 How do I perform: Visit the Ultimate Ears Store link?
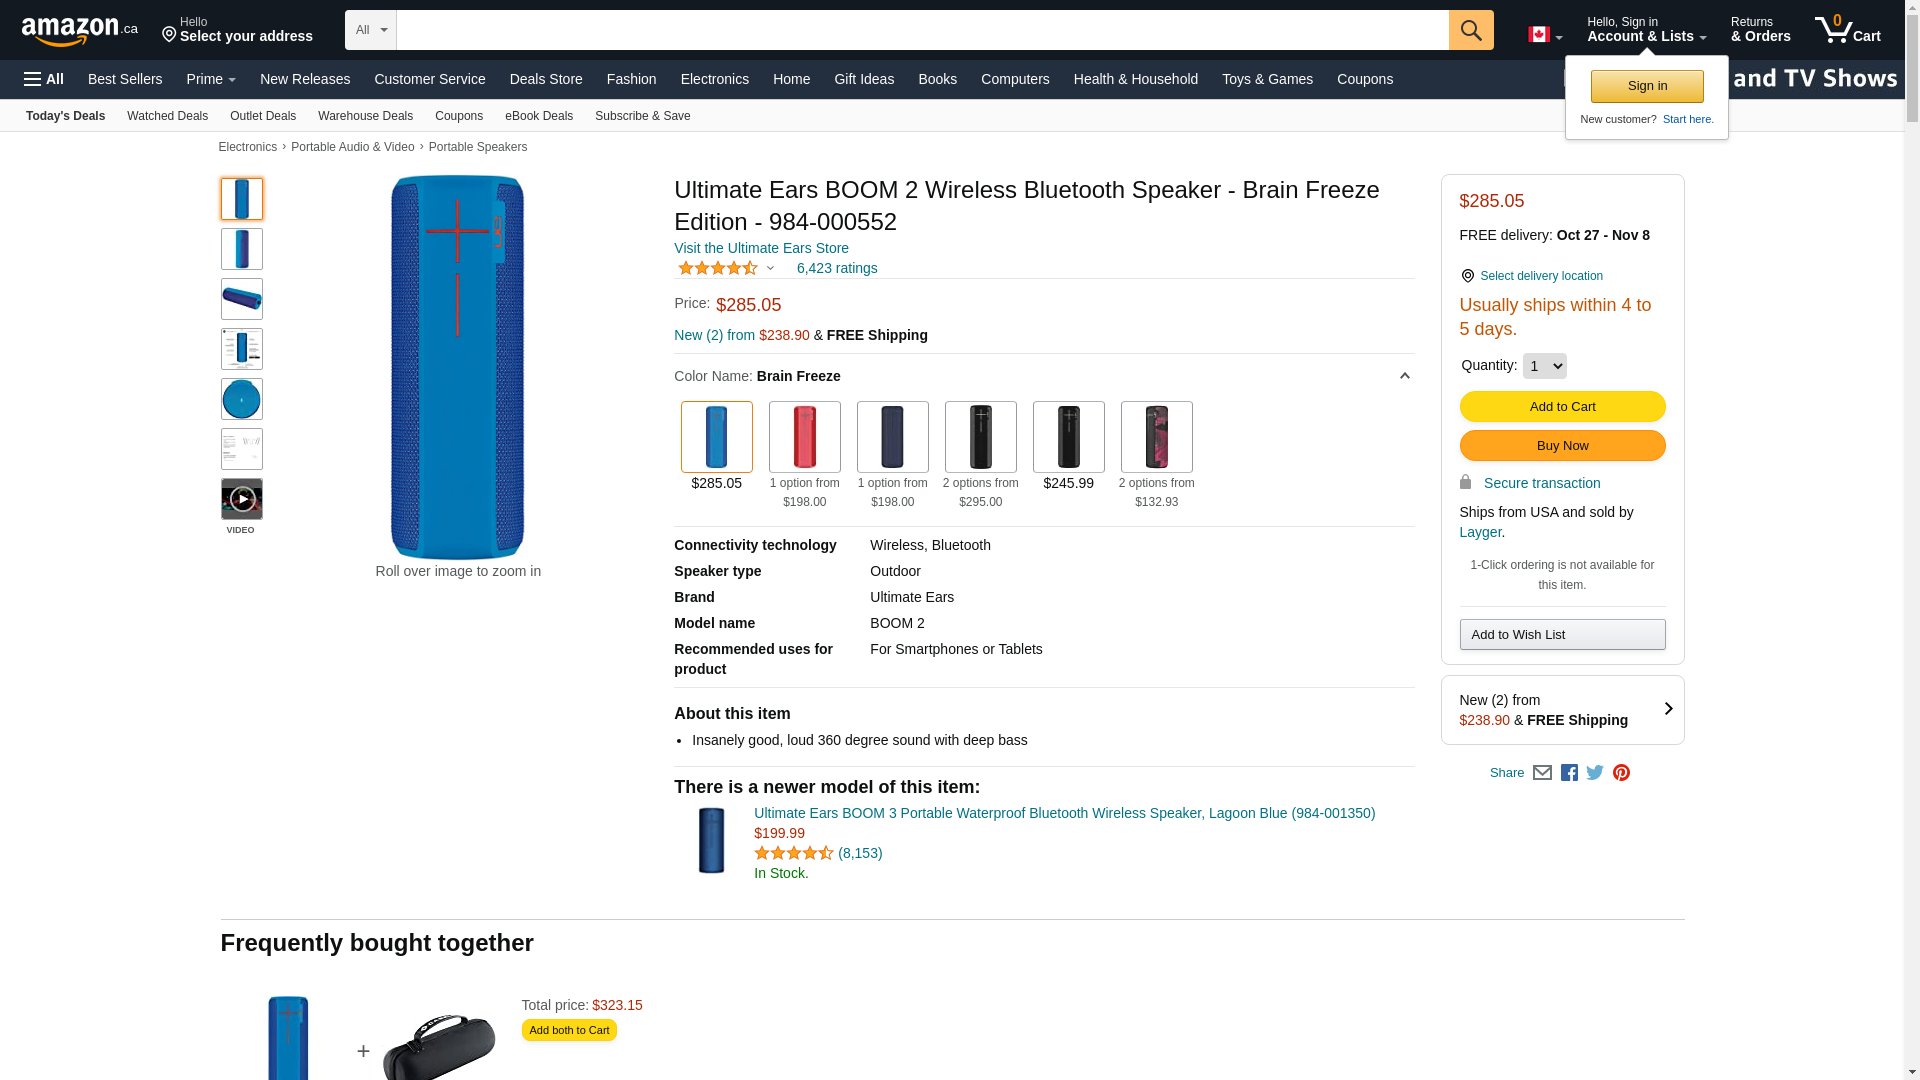point(761,248)
